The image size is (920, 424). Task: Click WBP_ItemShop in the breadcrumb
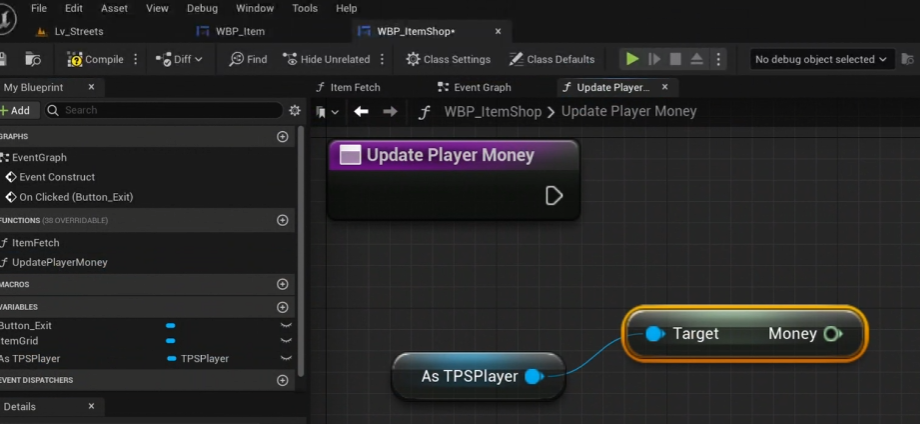coord(493,111)
